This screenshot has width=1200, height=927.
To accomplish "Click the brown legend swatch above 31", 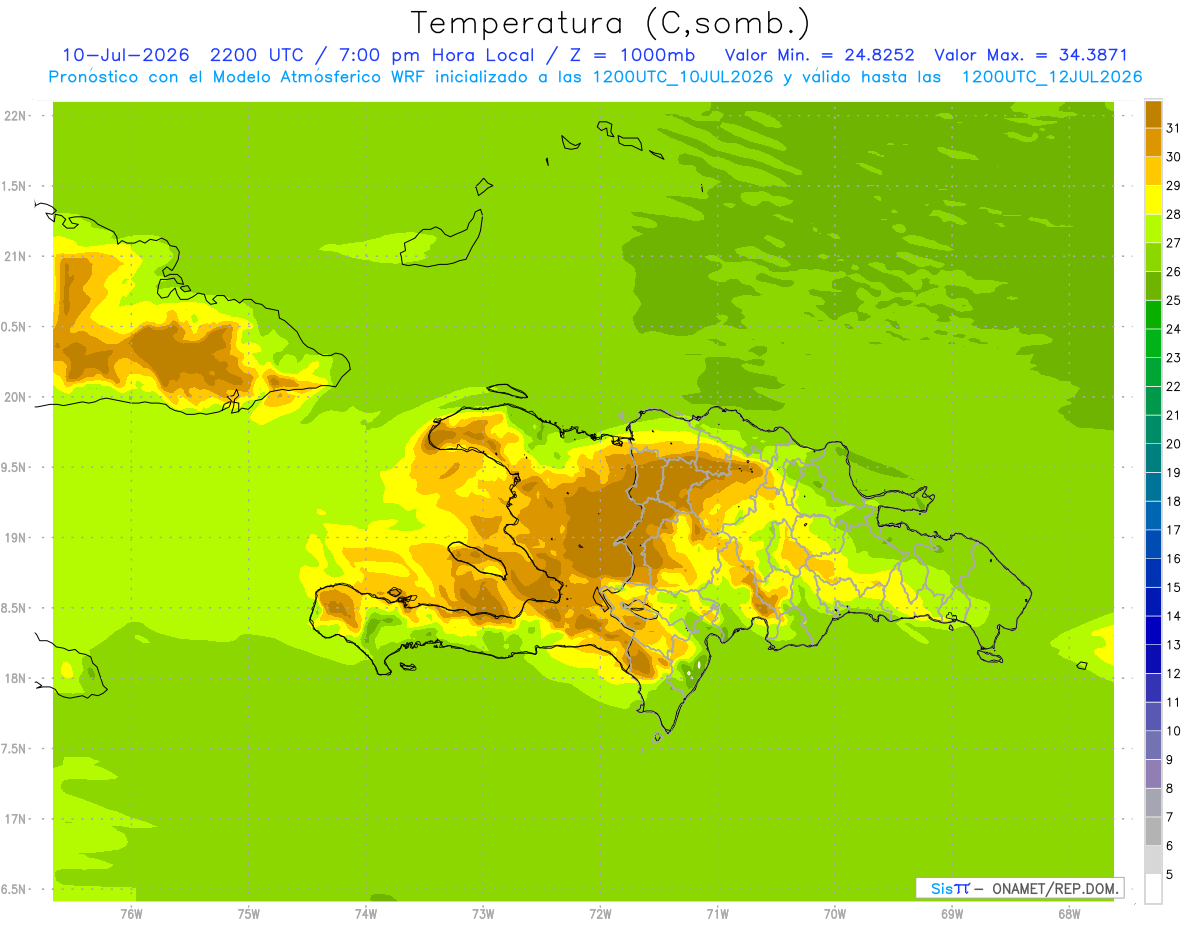I will (x=1153, y=114).
